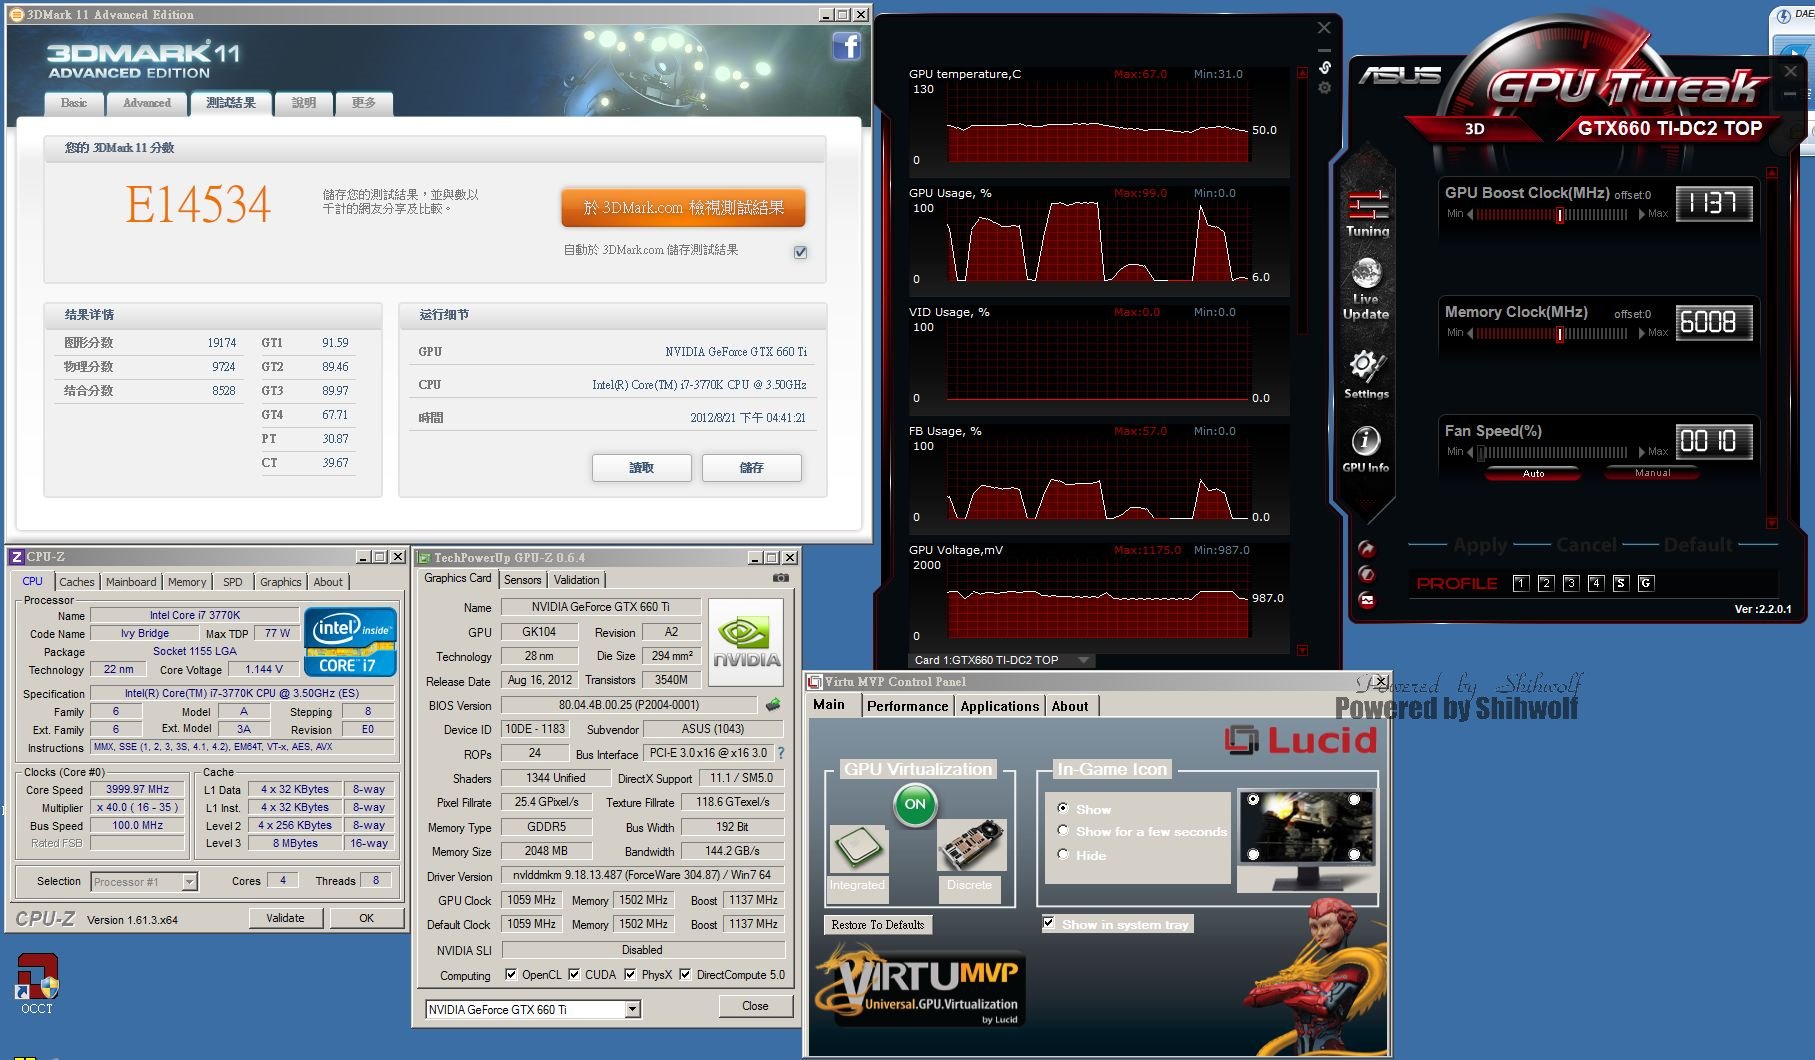Click GPU Tweak panel scroll down arrow

pyautogui.click(x=1772, y=523)
